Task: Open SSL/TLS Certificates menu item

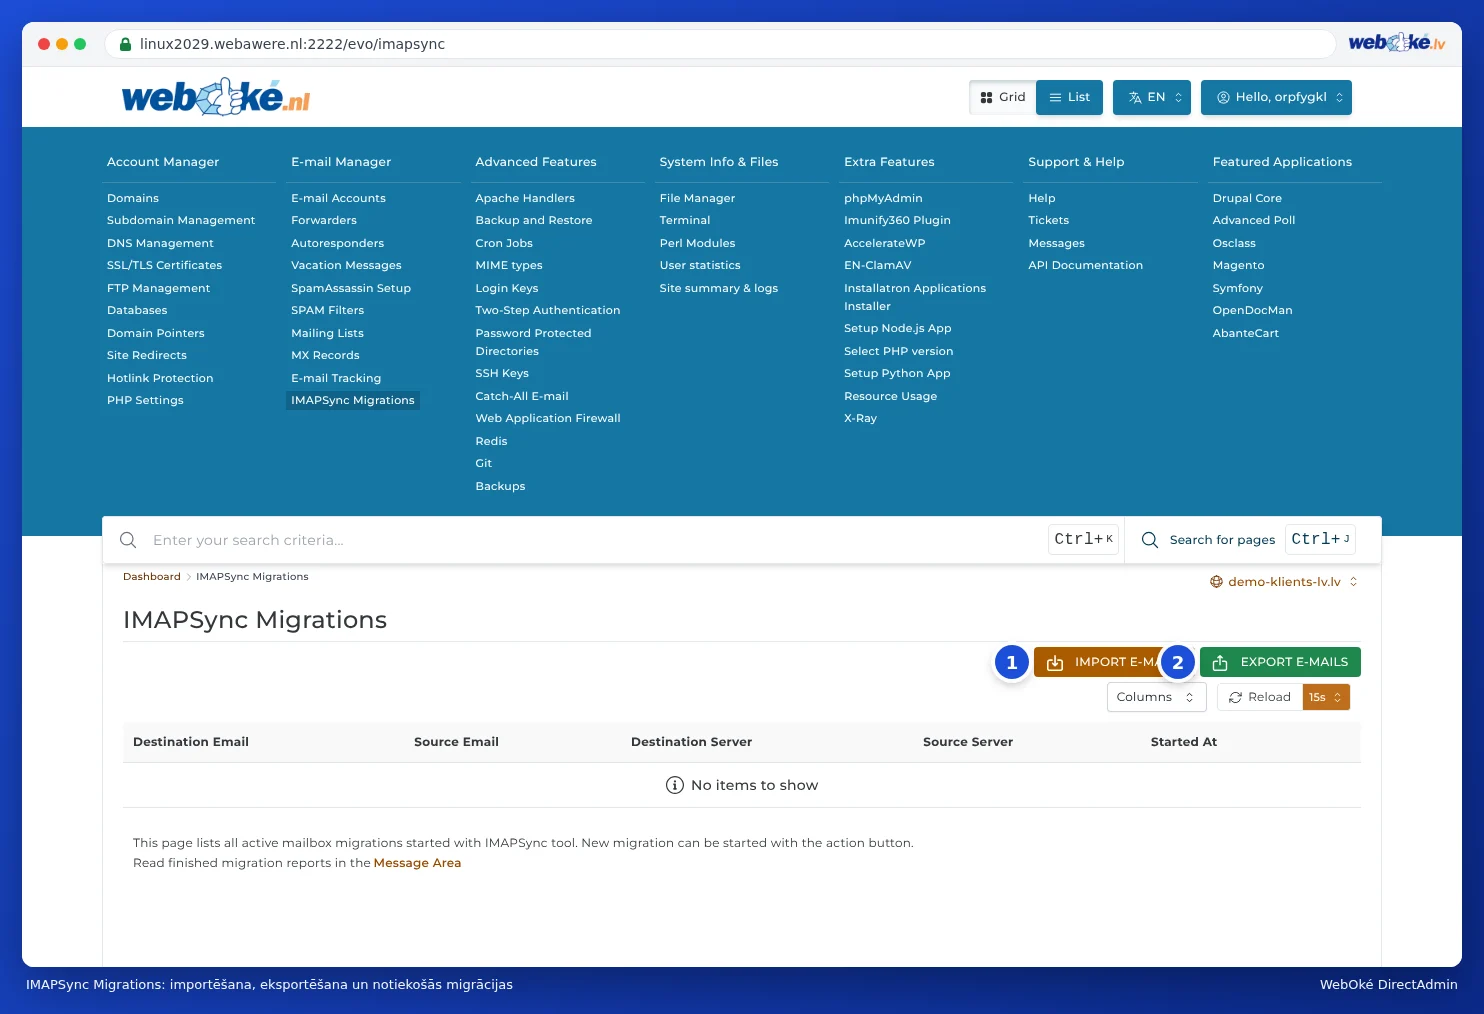Action: pos(164,265)
